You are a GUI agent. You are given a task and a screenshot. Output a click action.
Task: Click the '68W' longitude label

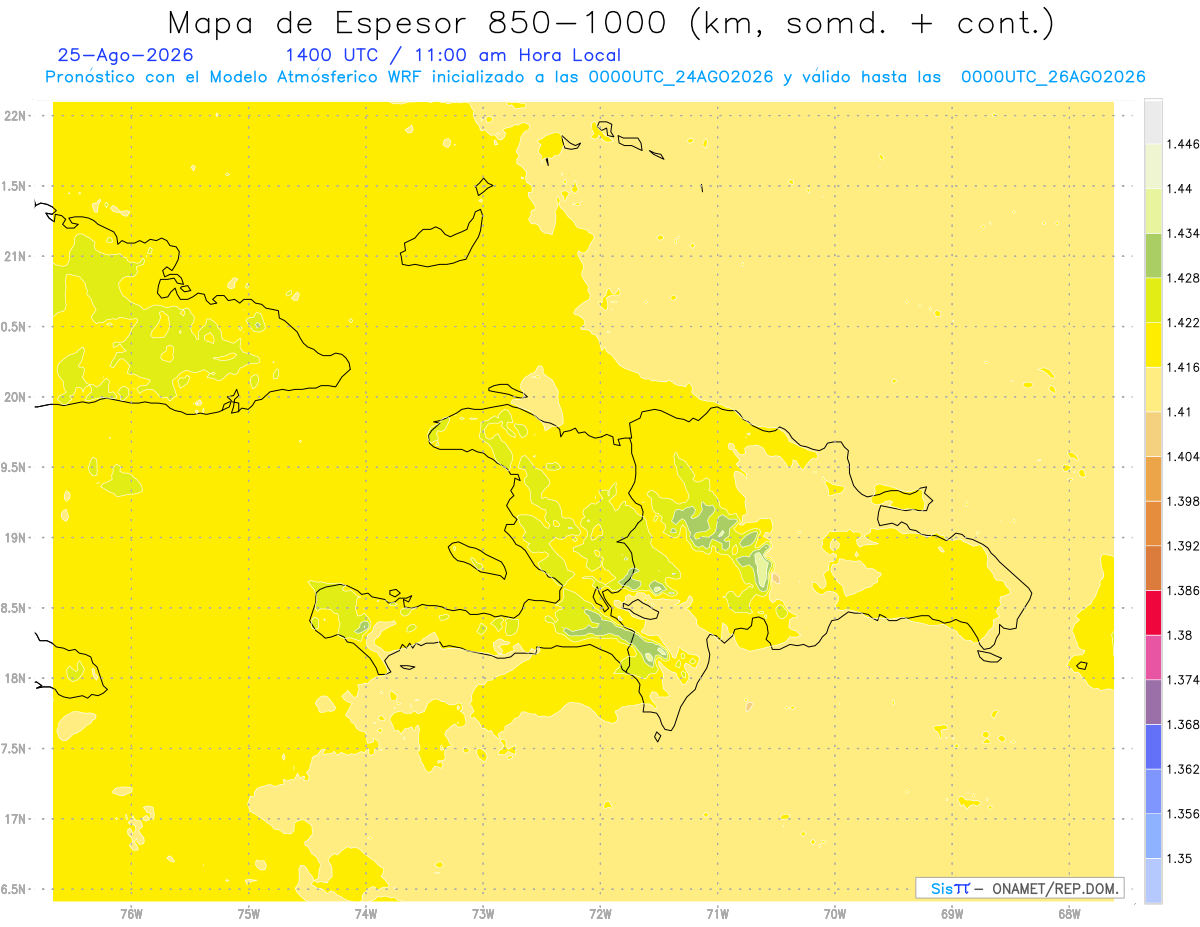click(x=1069, y=914)
